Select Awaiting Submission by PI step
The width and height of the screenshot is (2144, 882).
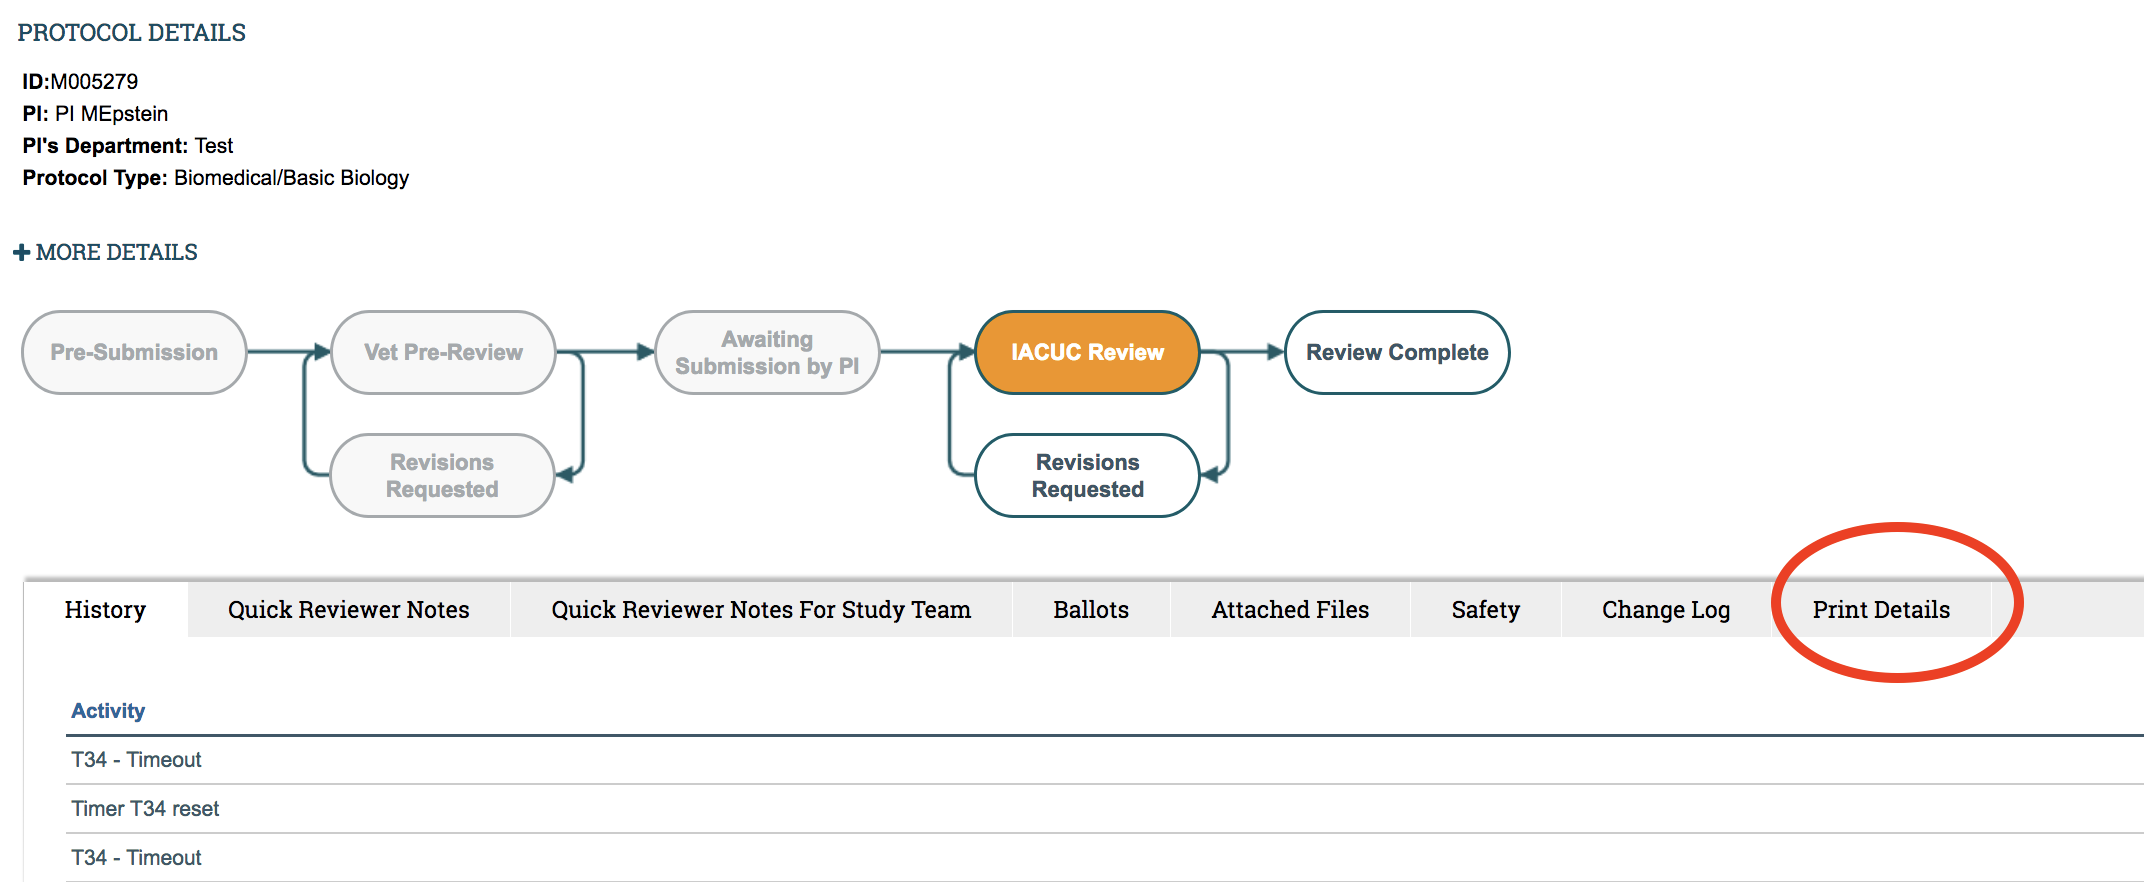click(x=767, y=352)
